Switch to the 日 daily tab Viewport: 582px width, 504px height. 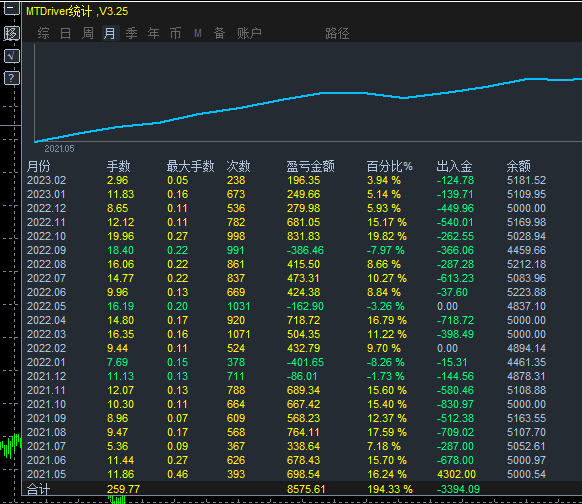(65, 33)
